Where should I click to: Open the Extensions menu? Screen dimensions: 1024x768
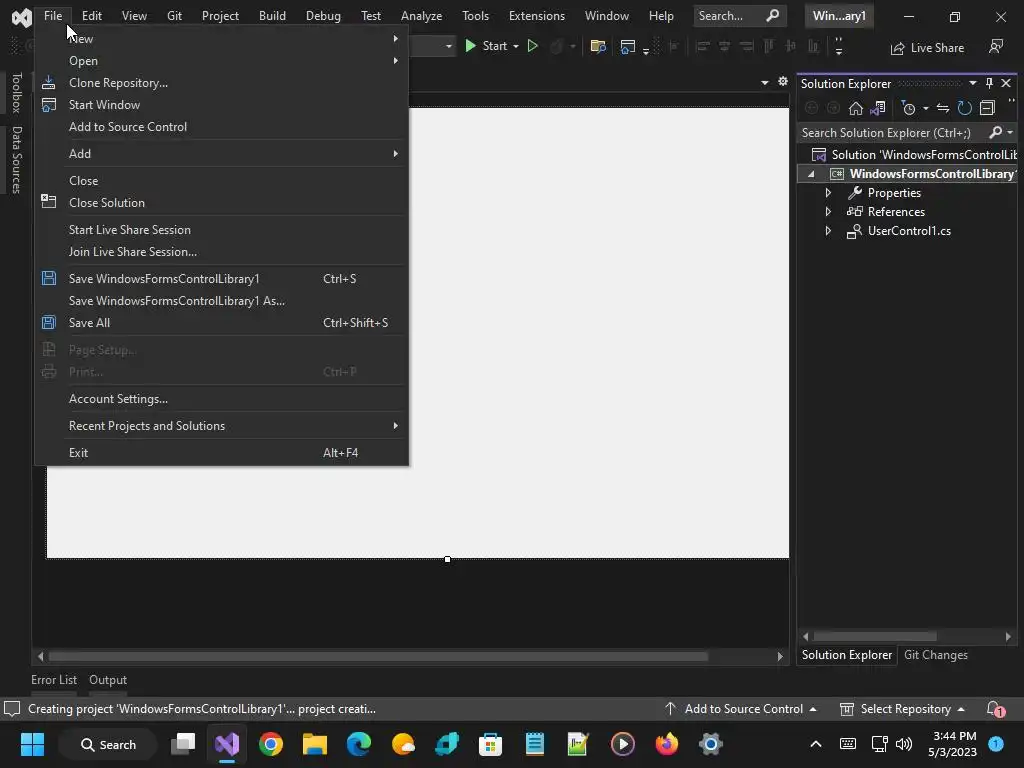pyautogui.click(x=537, y=16)
